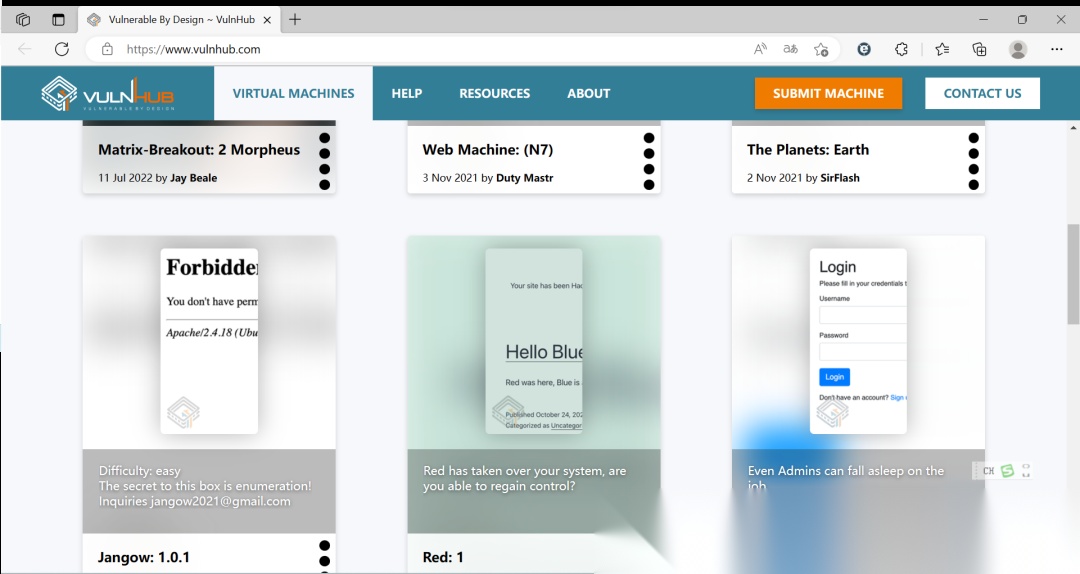The width and height of the screenshot is (1080, 574).
Task: Open The Planets: Earth link
Action: pyautogui.click(x=808, y=150)
